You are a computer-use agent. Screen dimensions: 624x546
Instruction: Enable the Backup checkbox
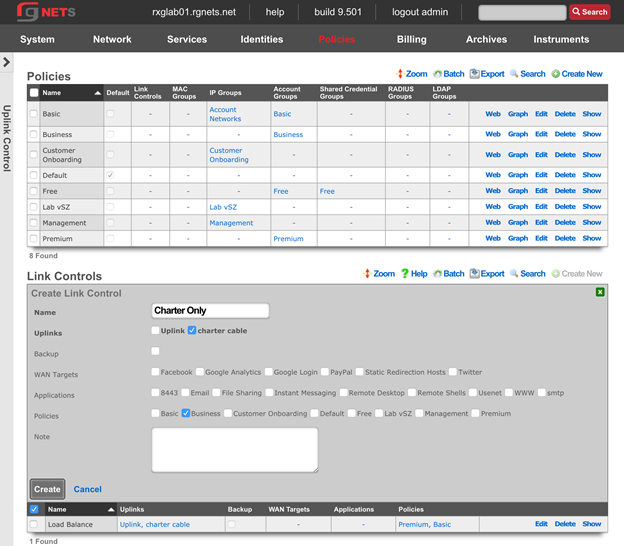coord(155,351)
